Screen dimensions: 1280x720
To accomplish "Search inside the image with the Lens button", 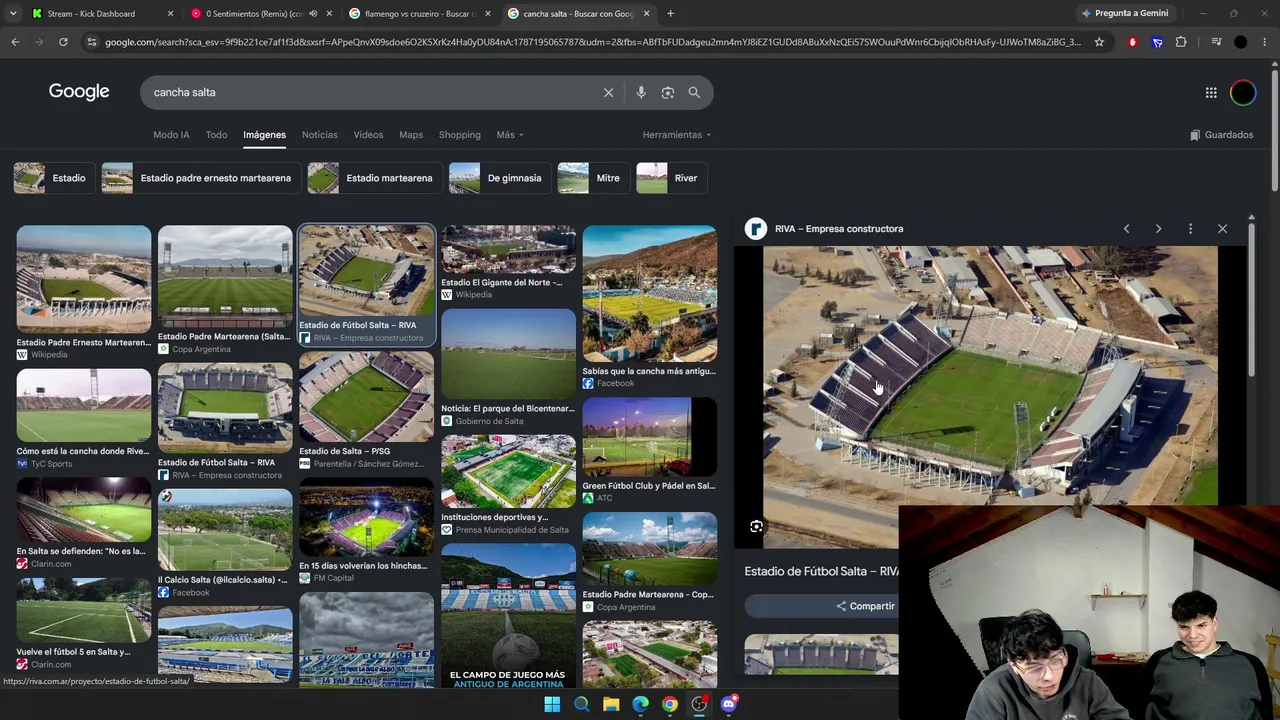I will click(x=756, y=526).
